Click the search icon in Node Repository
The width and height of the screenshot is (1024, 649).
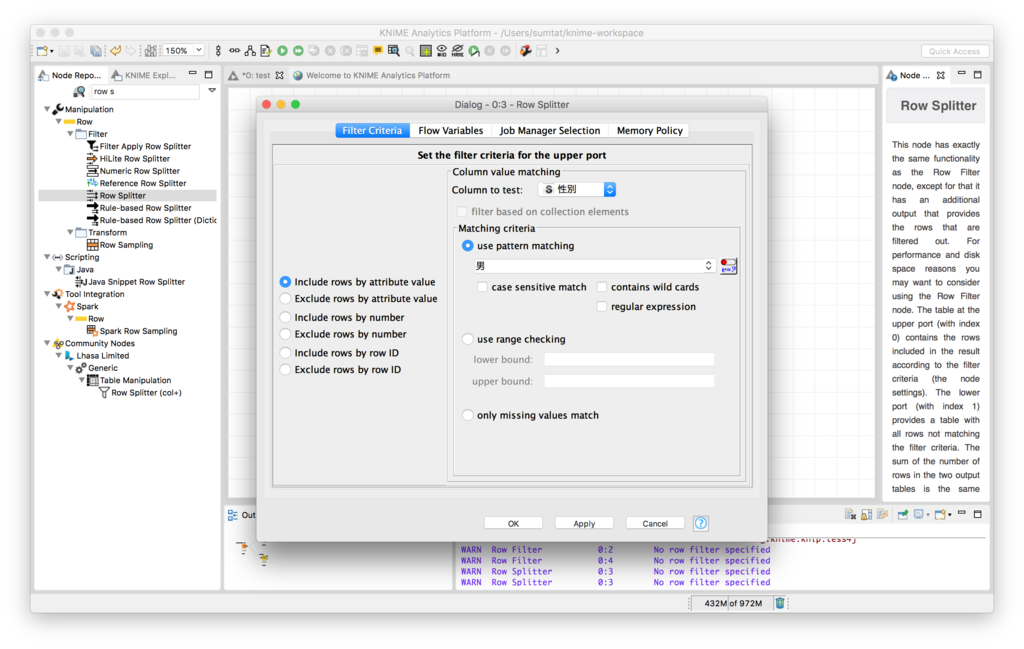(79, 91)
